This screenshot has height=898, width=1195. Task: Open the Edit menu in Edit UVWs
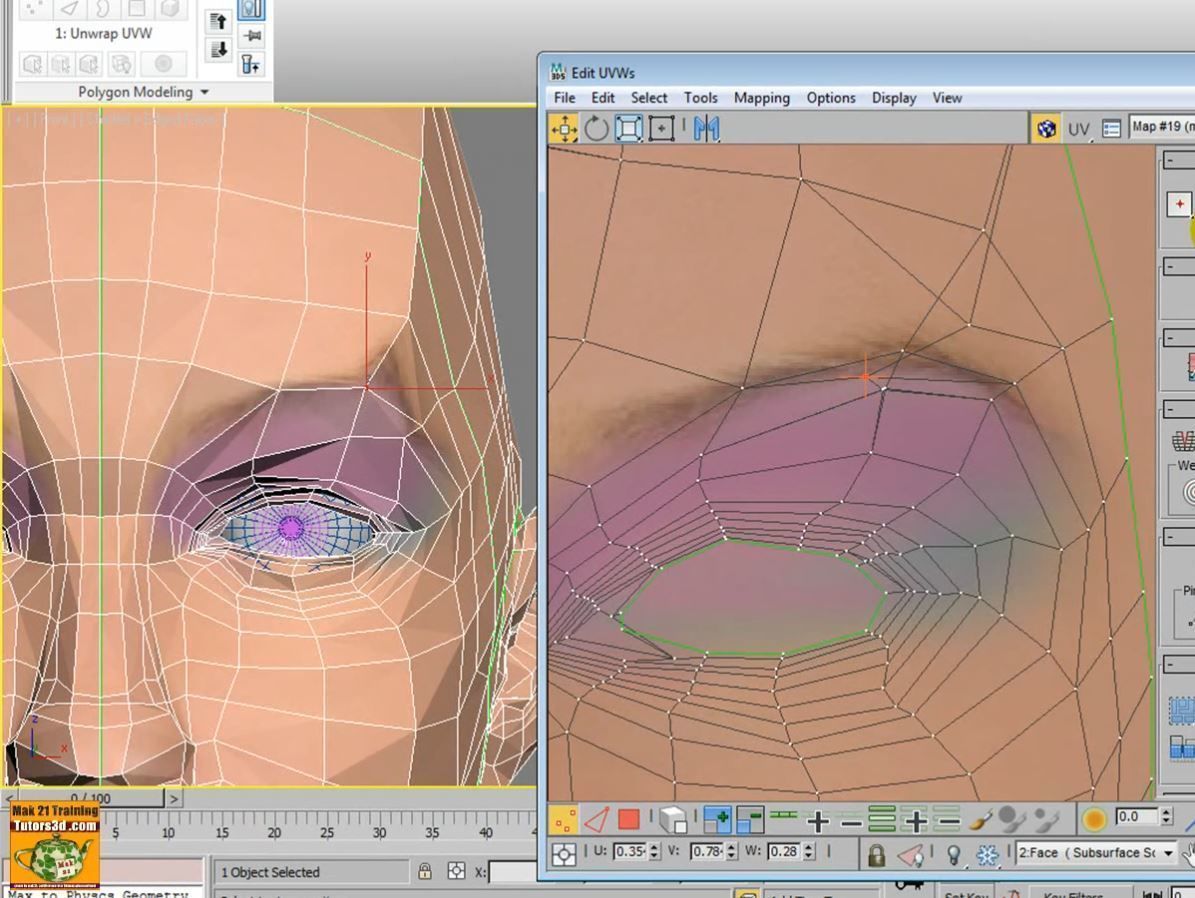pyautogui.click(x=602, y=98)
